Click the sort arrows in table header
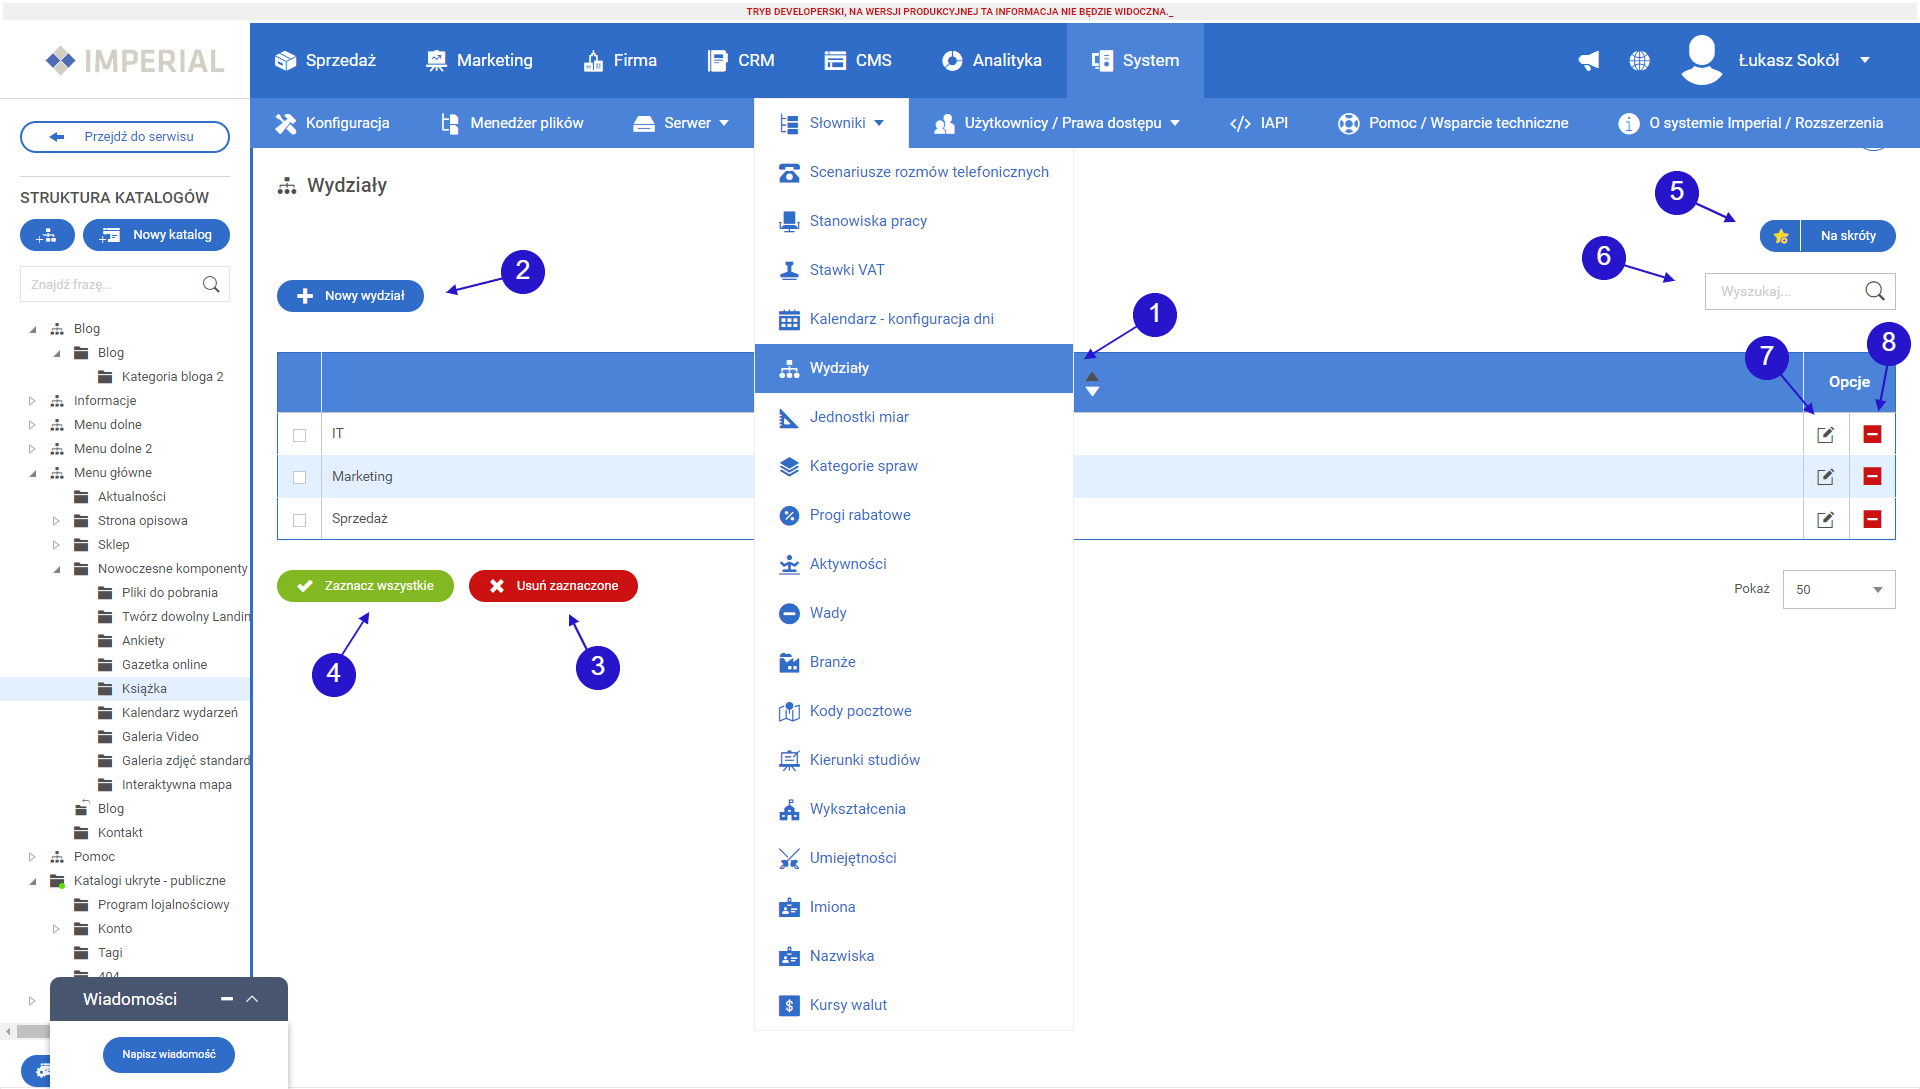Image resolution: width=1920 pixels, height=1089 pixels. [x=1092, y=384]
